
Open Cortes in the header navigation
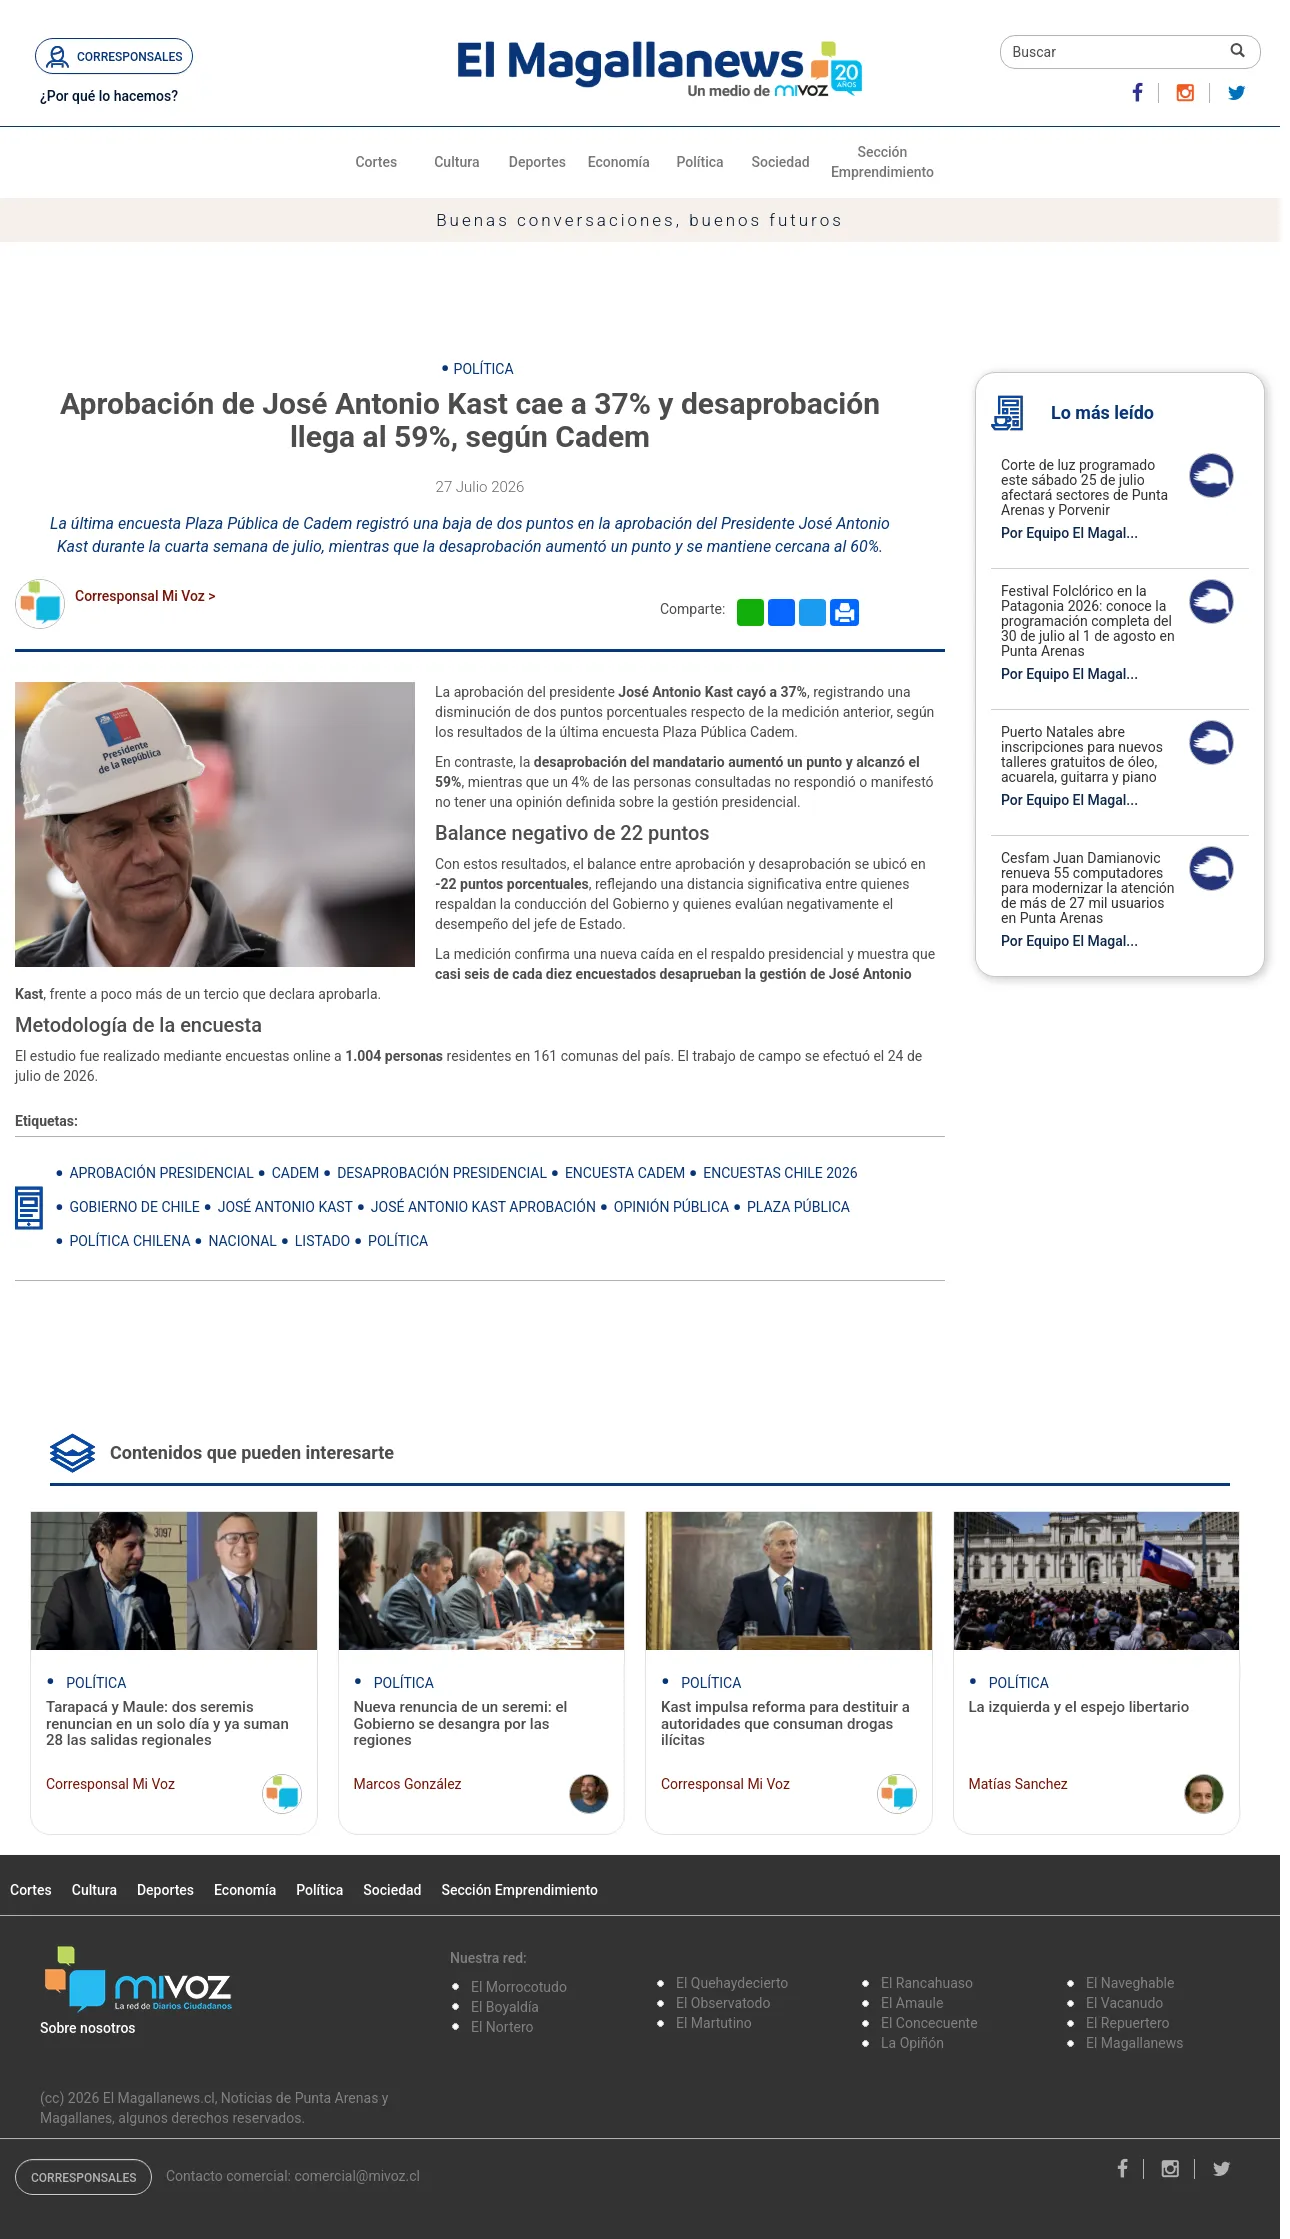[376, 162]
